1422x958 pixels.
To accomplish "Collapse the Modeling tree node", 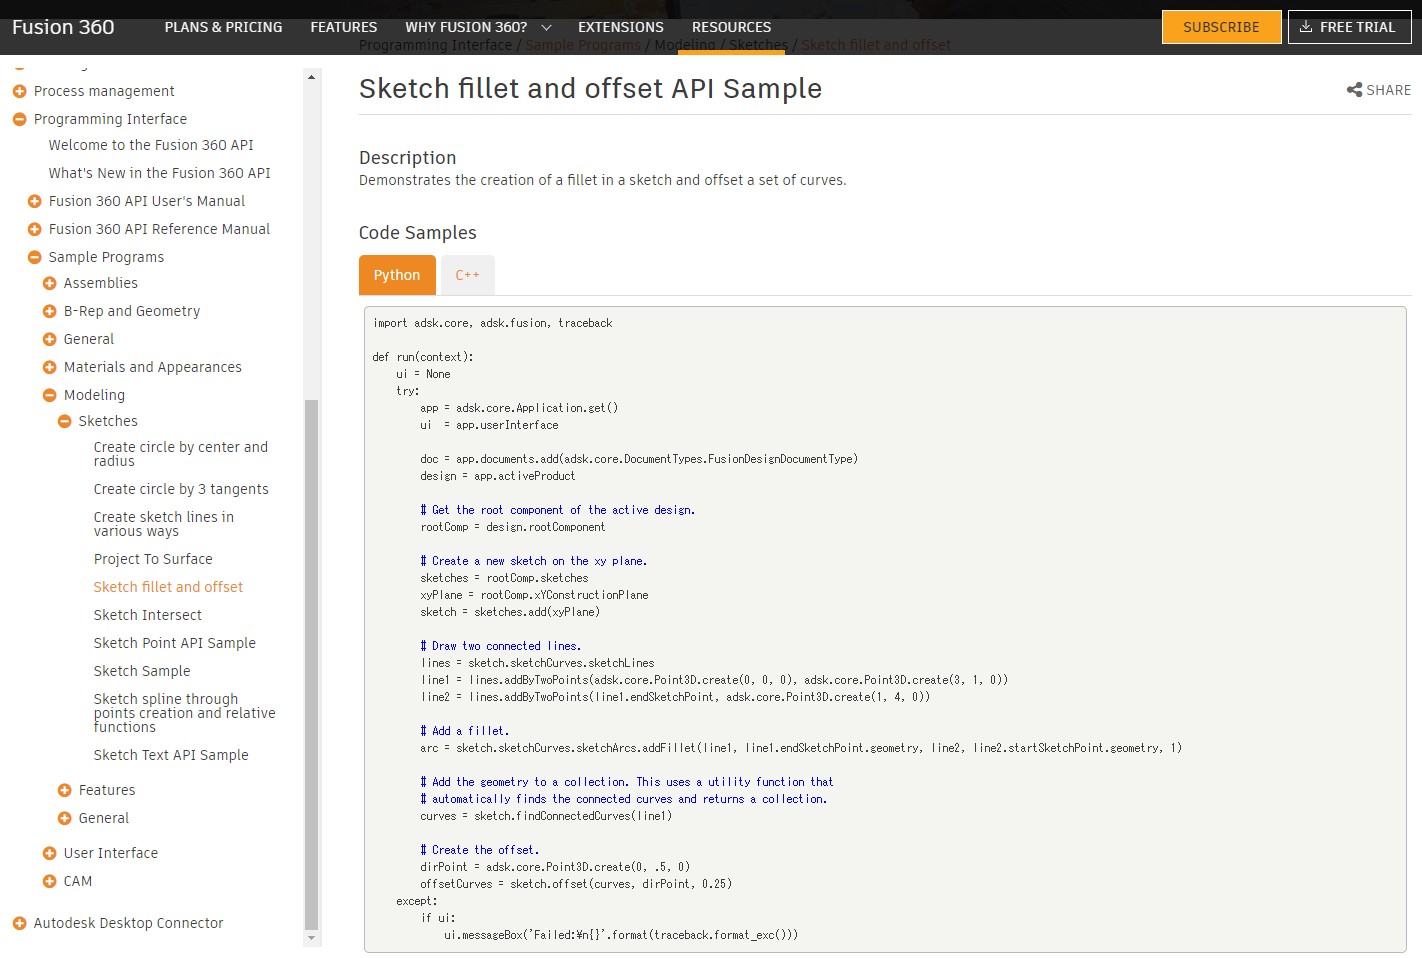I will coord(49,395).
